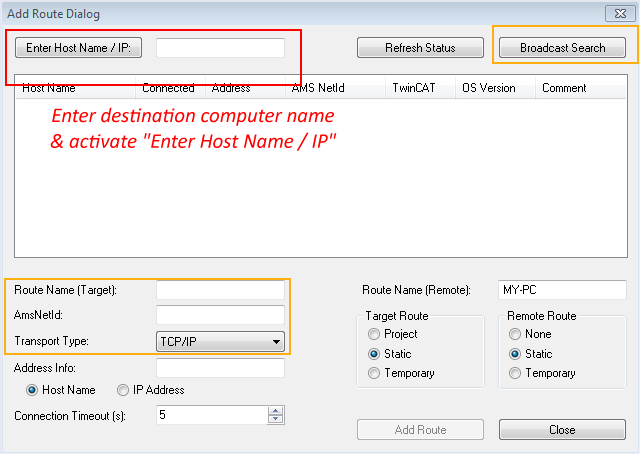Decrease Connection Timeout with the down arrow
The width and height of the screenshot is (640, 454).
tap(275, 419)
